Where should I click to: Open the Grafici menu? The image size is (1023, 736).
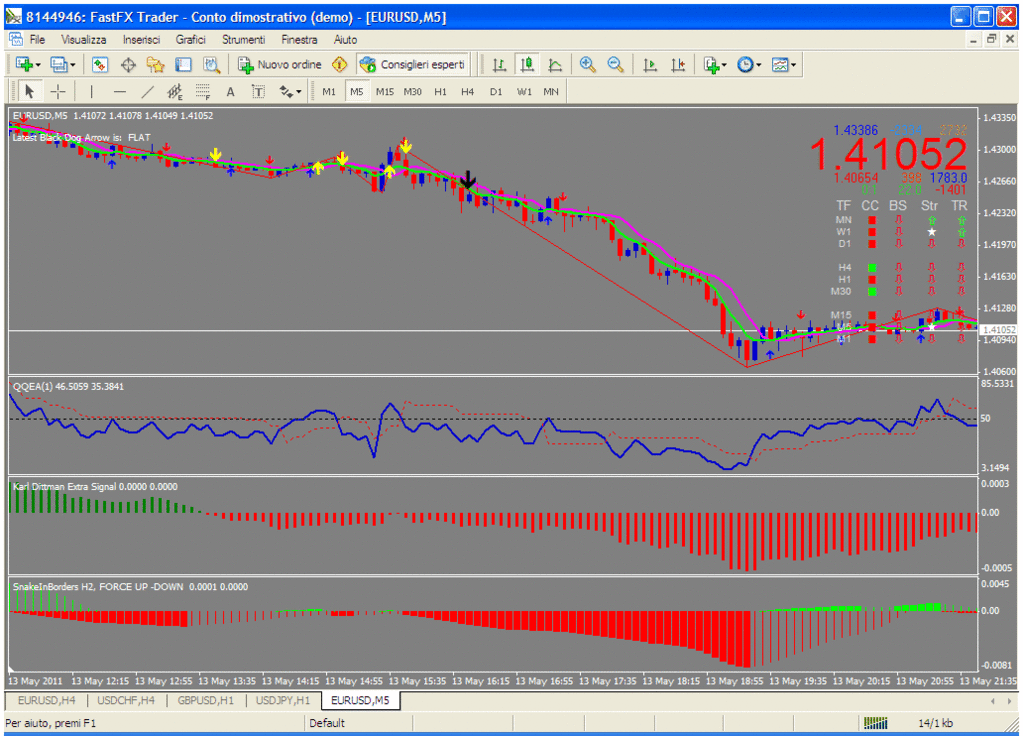pyautogui.click(x=191, y=40)
